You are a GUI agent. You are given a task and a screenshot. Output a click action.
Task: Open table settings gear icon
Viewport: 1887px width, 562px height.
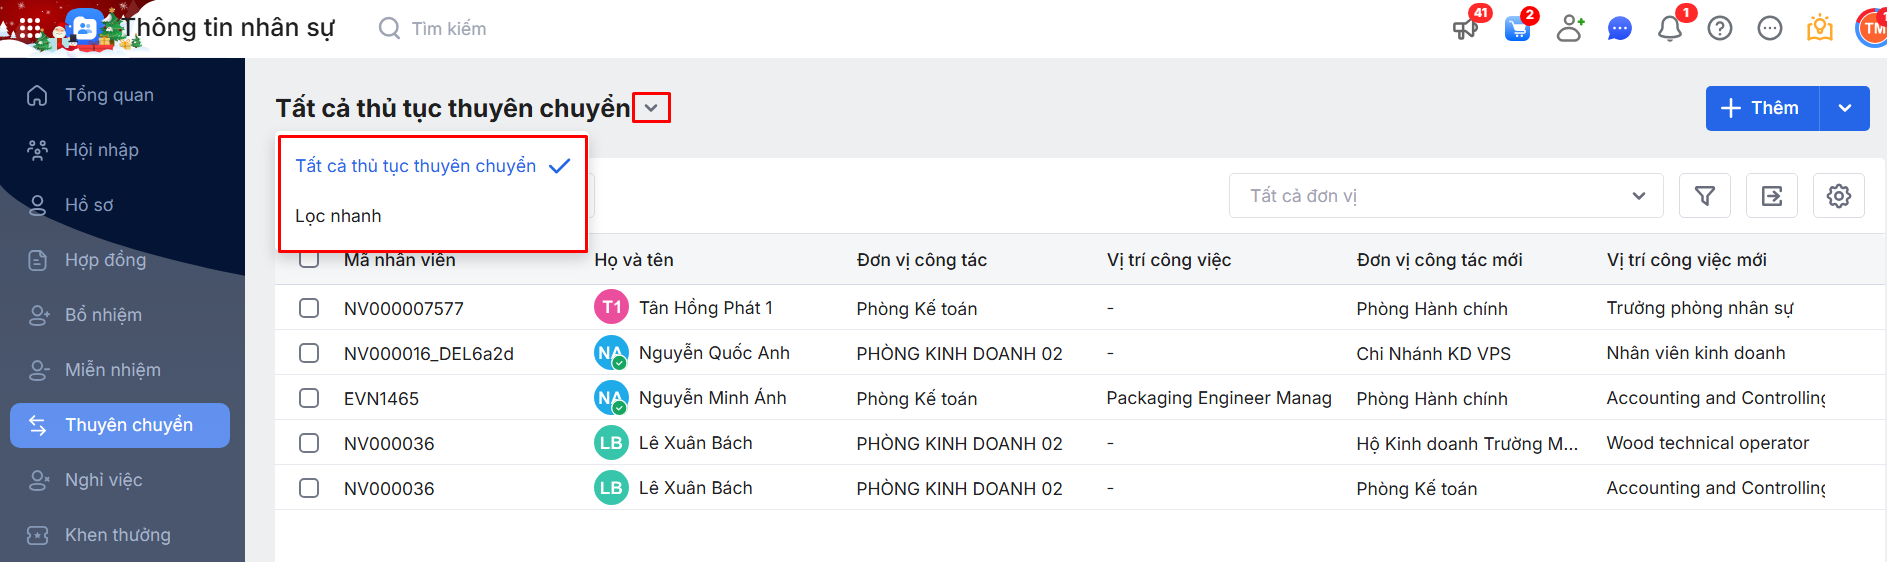tap(1838, 196)
